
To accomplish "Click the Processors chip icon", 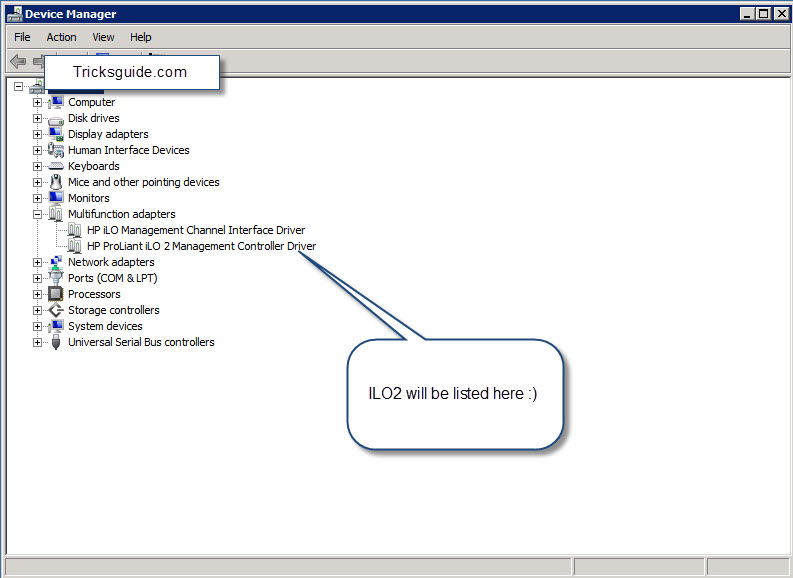I will pos(56,294).
